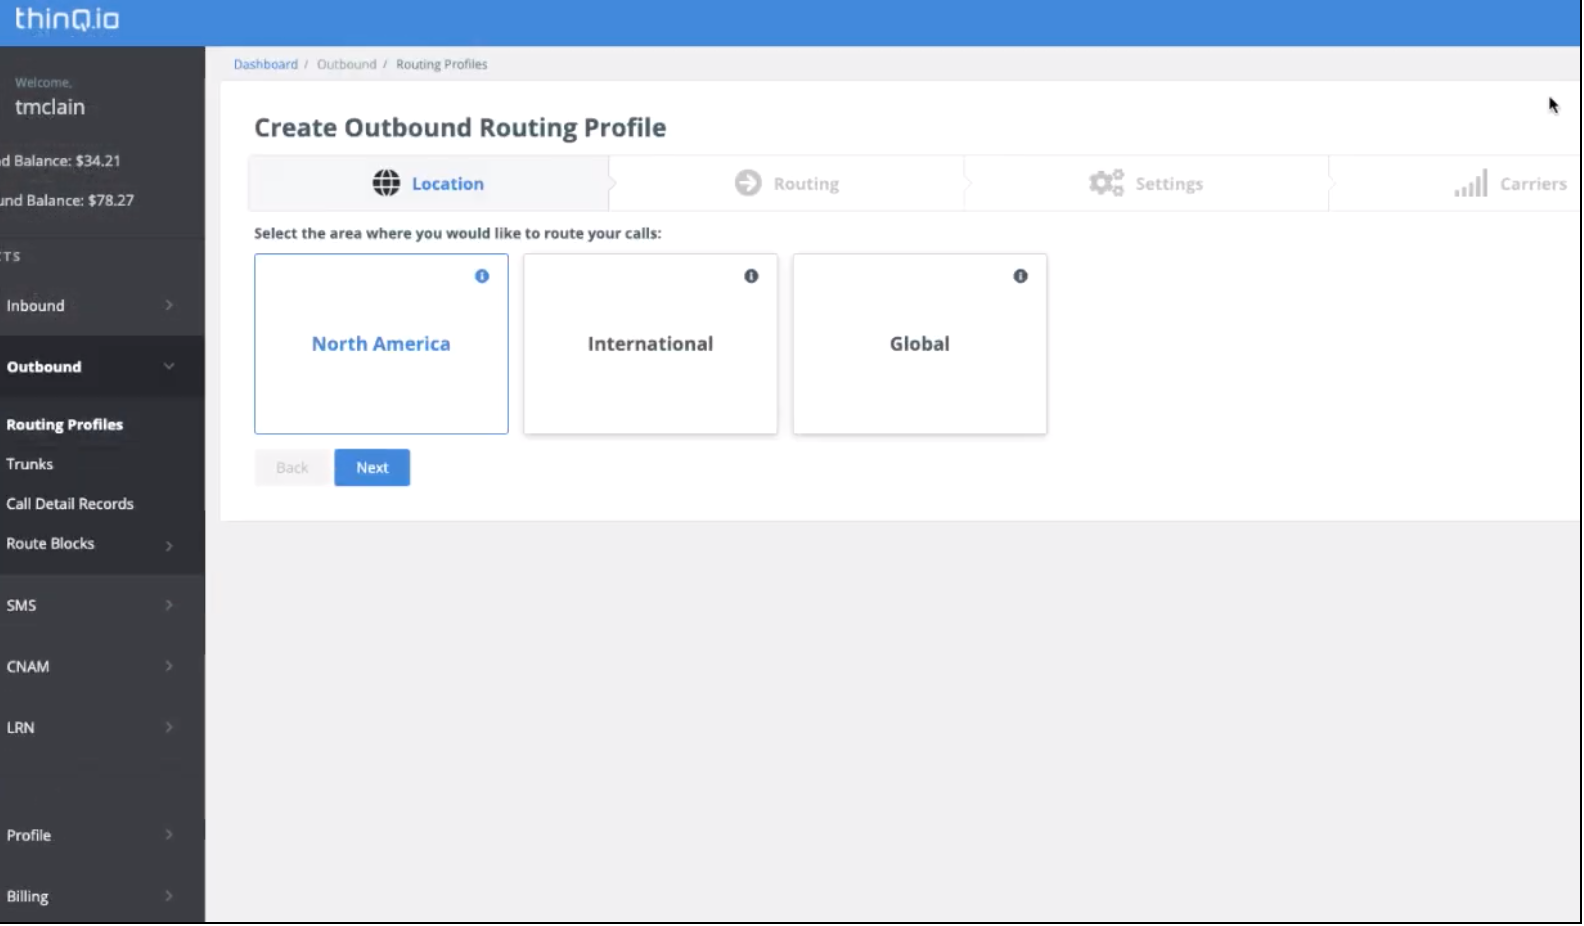Open Call Detail Records page

tap(70, 504)
